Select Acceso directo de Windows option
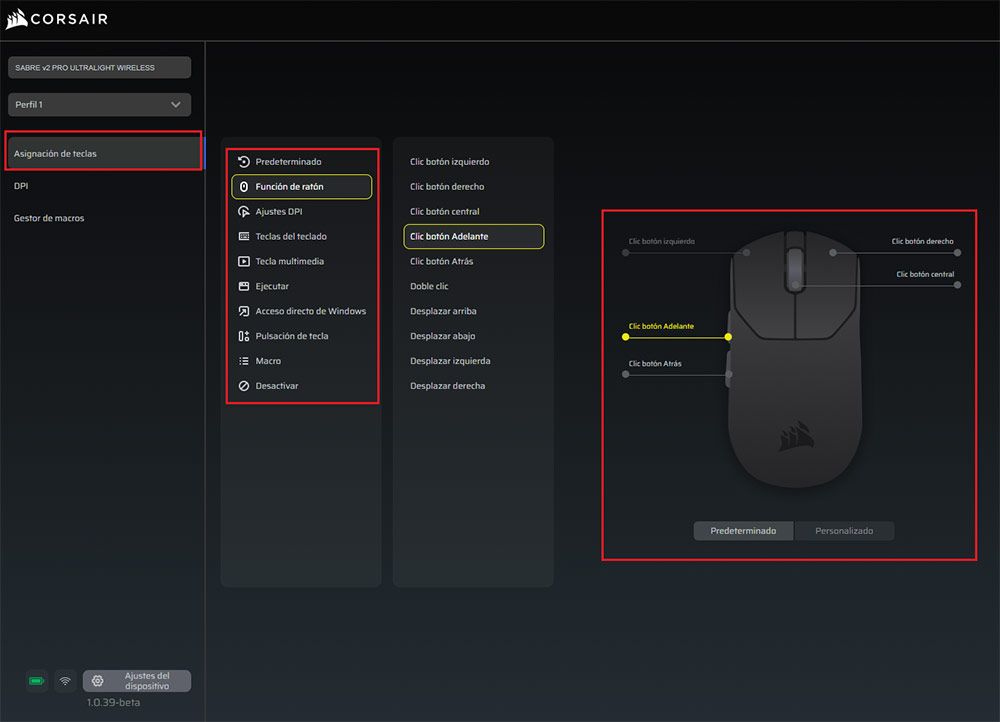1000x722 pixels. coord(302,311)
